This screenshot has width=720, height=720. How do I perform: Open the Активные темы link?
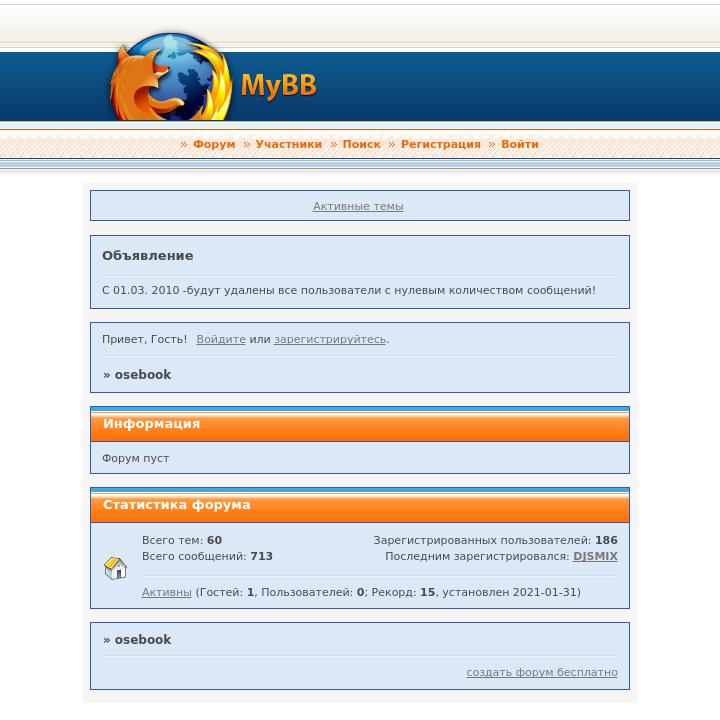tap(358, 206)
